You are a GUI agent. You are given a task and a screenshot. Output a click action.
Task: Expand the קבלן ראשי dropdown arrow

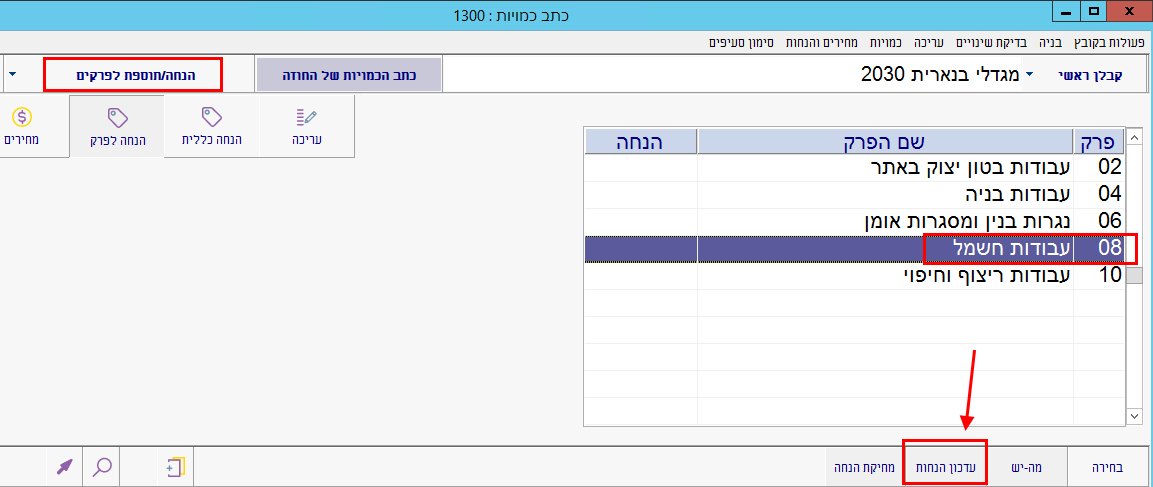[1029, 75]
